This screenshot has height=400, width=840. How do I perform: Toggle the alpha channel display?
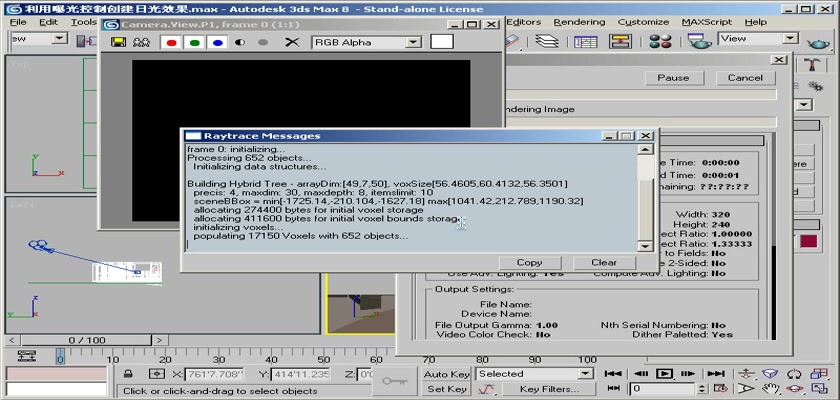click(240, 42)
